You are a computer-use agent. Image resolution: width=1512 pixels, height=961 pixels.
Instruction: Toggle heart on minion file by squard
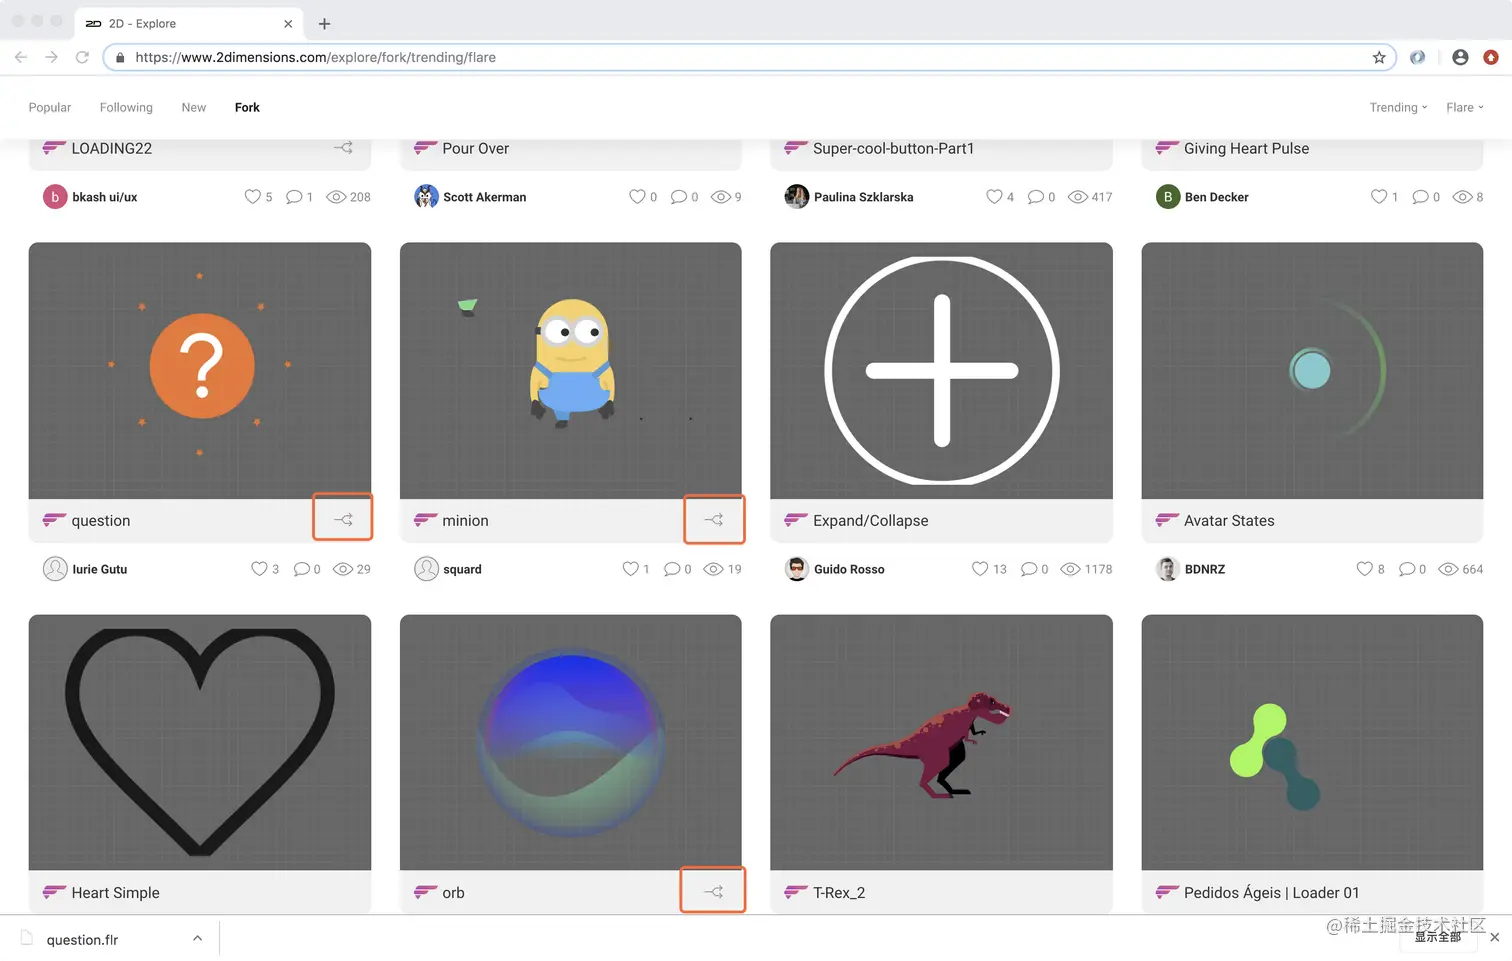click(x=630, y=569)
